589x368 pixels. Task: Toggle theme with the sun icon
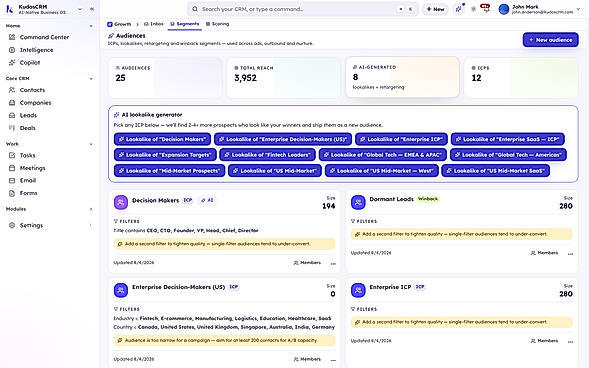pos(473,9)
